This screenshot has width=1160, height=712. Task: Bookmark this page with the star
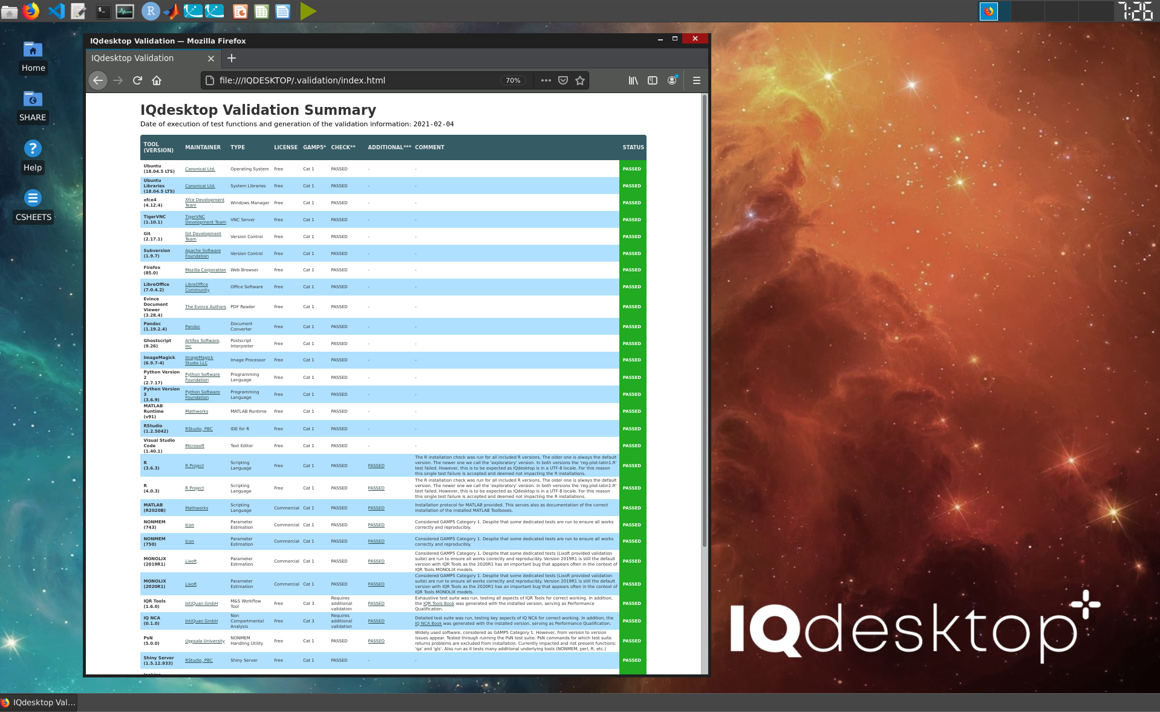pyautogui.click(x=580, y=81)
